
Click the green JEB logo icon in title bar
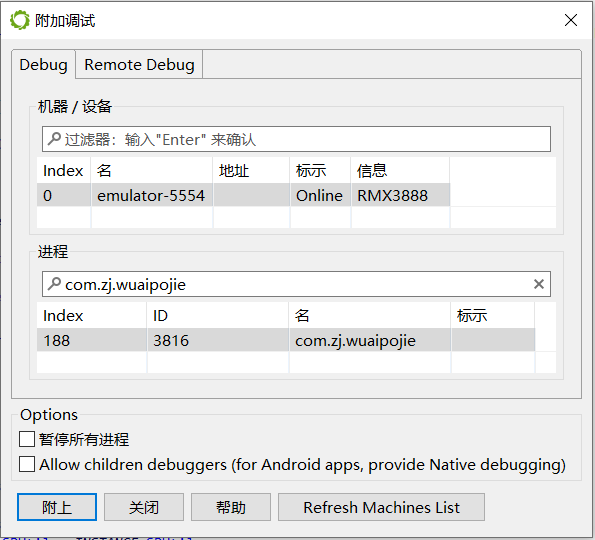tap(20, 20)
